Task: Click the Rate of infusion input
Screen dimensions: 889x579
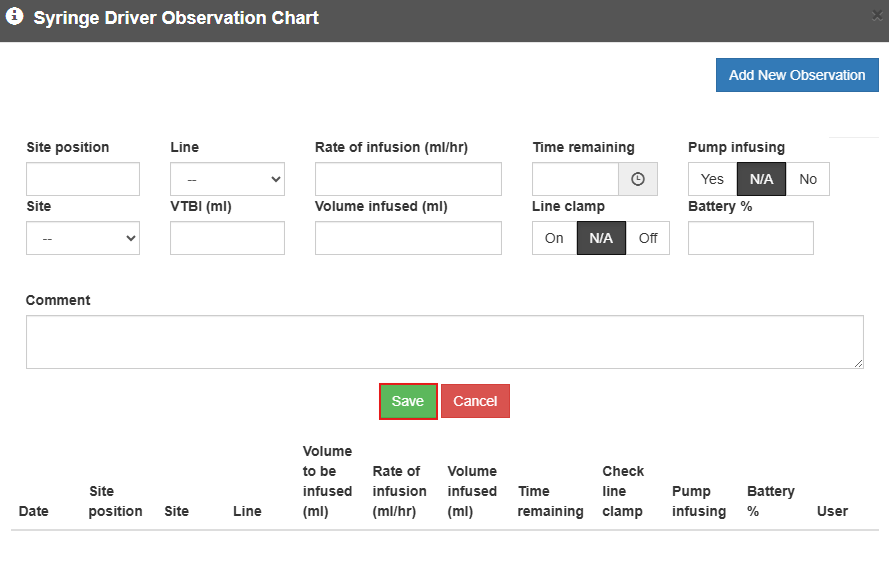Action: point(408,179)
